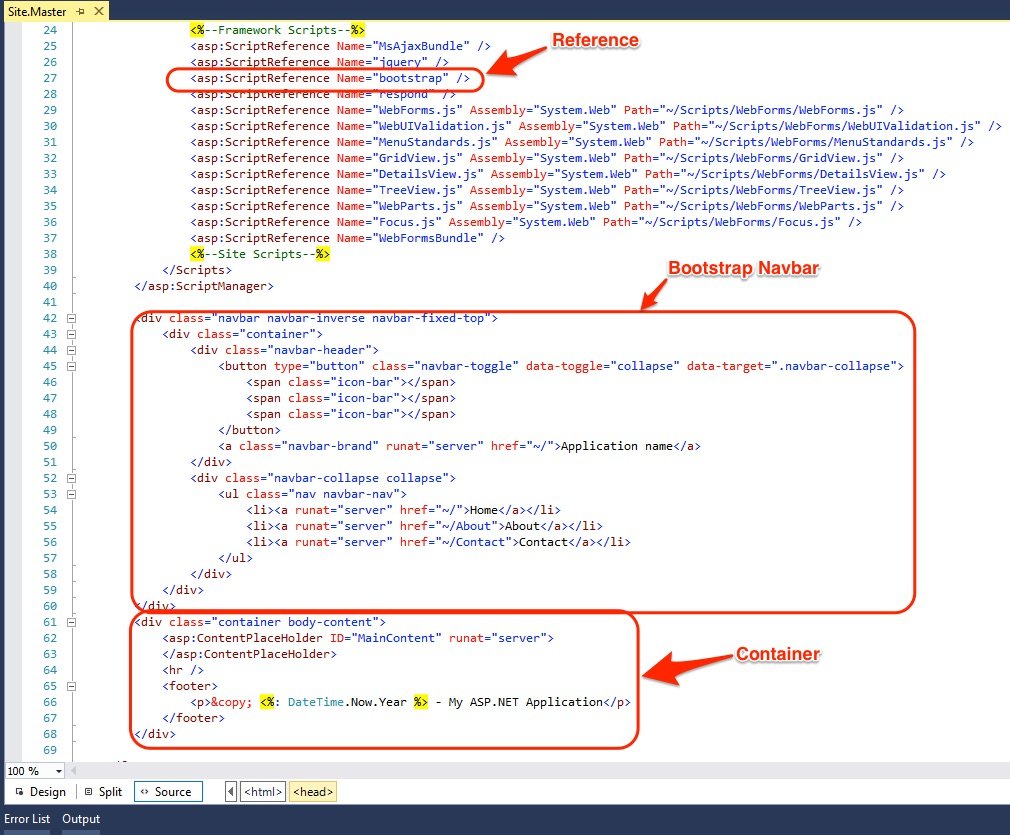Screen dimensions: 1010x835
Task: Select the Site.Master document tab
Action: click(38, 12)
